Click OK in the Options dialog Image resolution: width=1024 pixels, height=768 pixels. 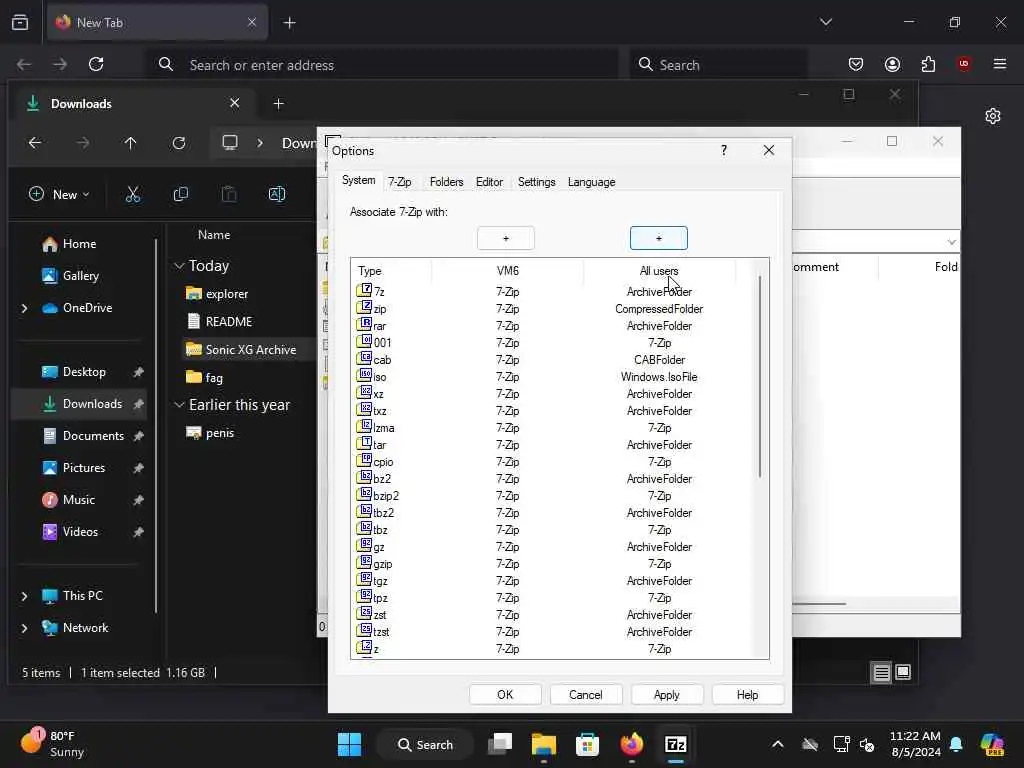(505, 695)
